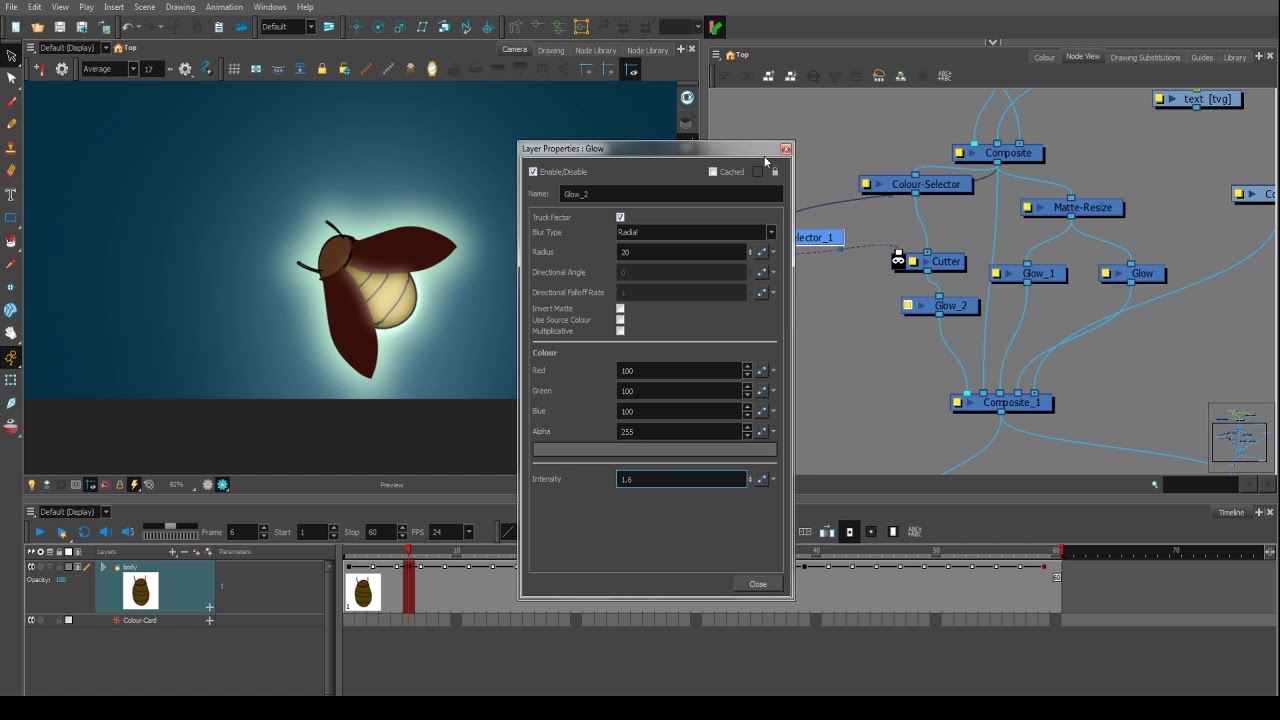Open the Animation menu
This screenshot has width=1280, height=720.
[224, 7]
